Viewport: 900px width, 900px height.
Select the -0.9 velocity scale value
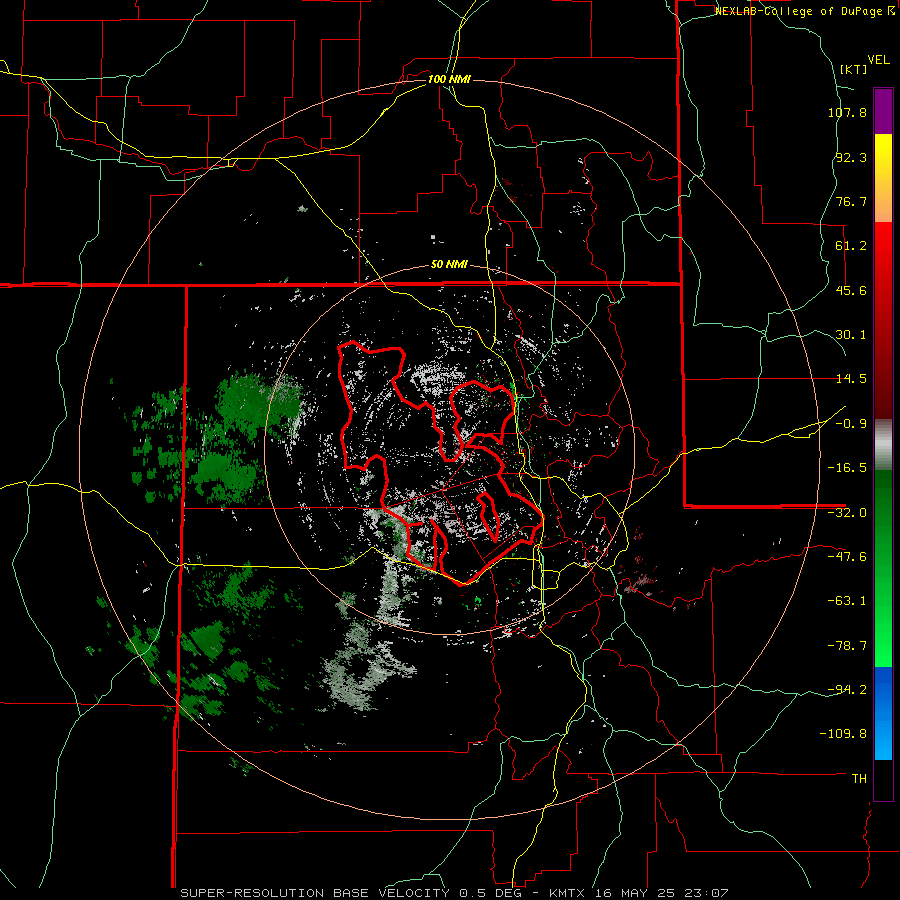pyautogui.click(x=851, y=424)
